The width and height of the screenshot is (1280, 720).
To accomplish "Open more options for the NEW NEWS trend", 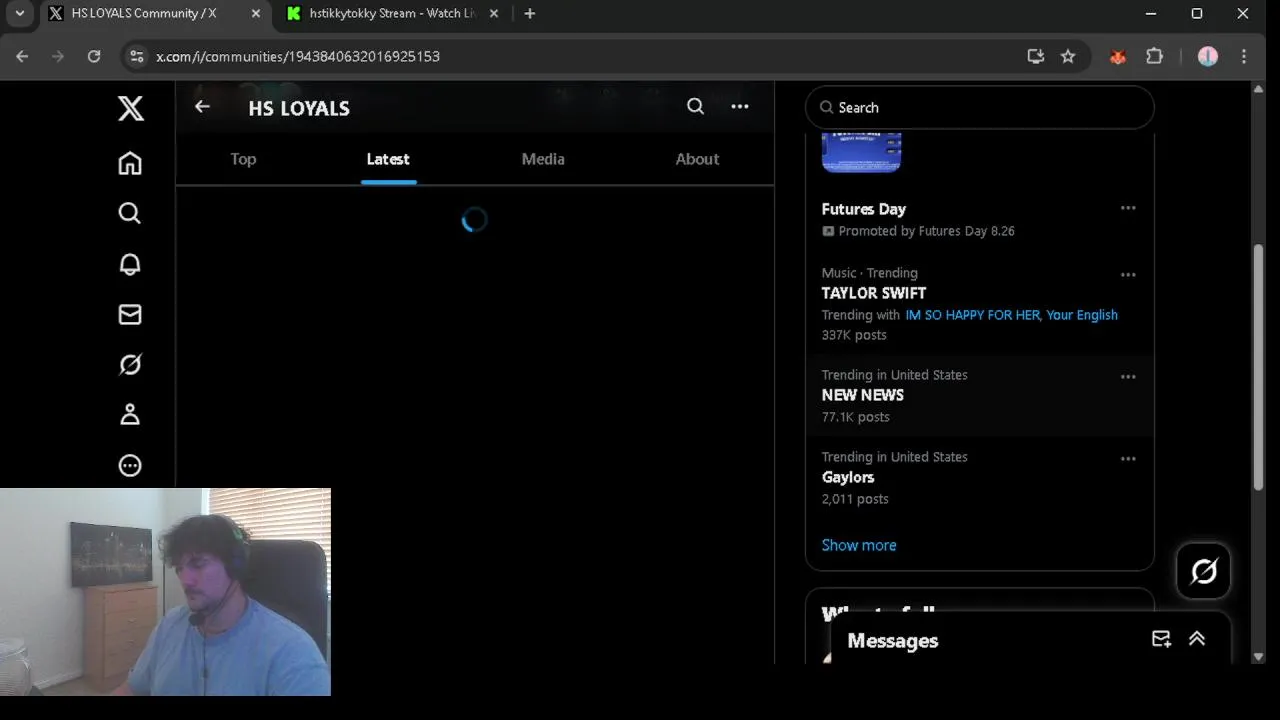I will click(1128, 376).
